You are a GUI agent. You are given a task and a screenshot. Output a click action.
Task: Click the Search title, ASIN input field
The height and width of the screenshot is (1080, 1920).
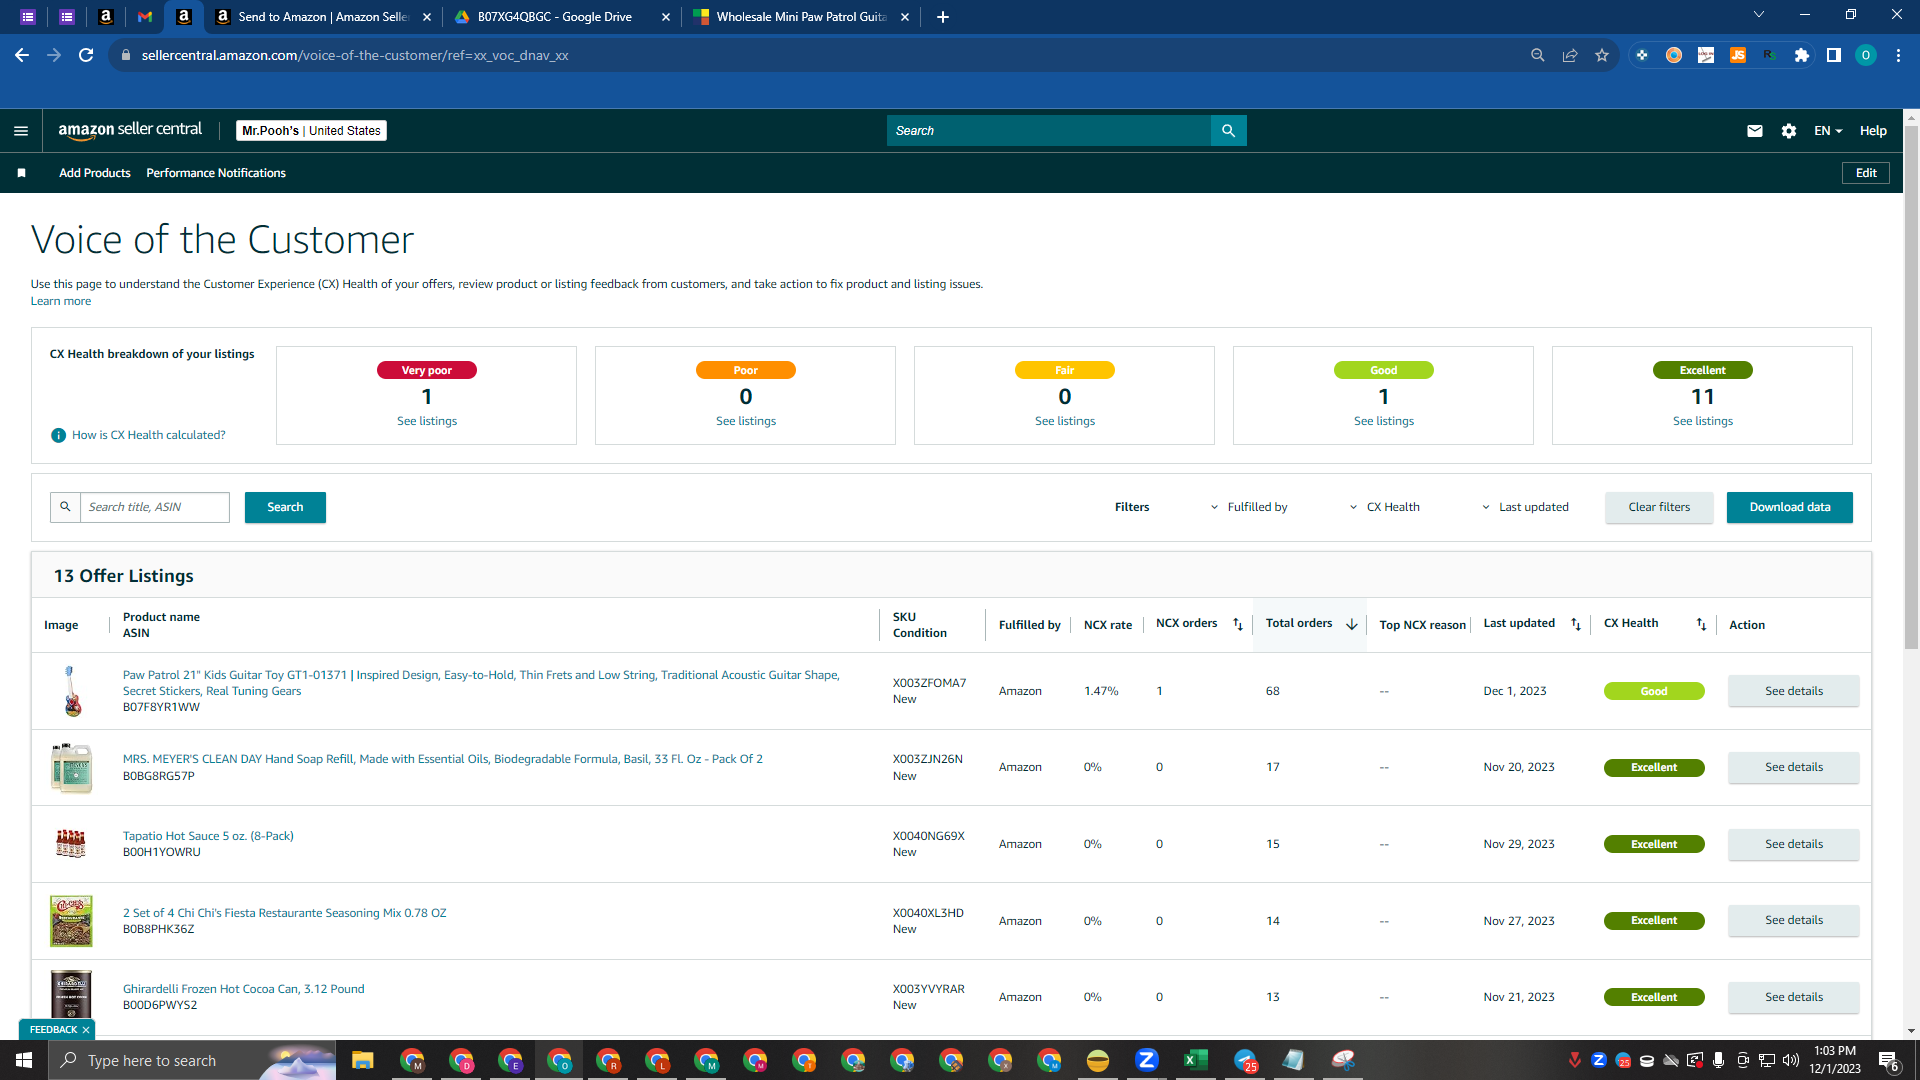tap(155, 507)
